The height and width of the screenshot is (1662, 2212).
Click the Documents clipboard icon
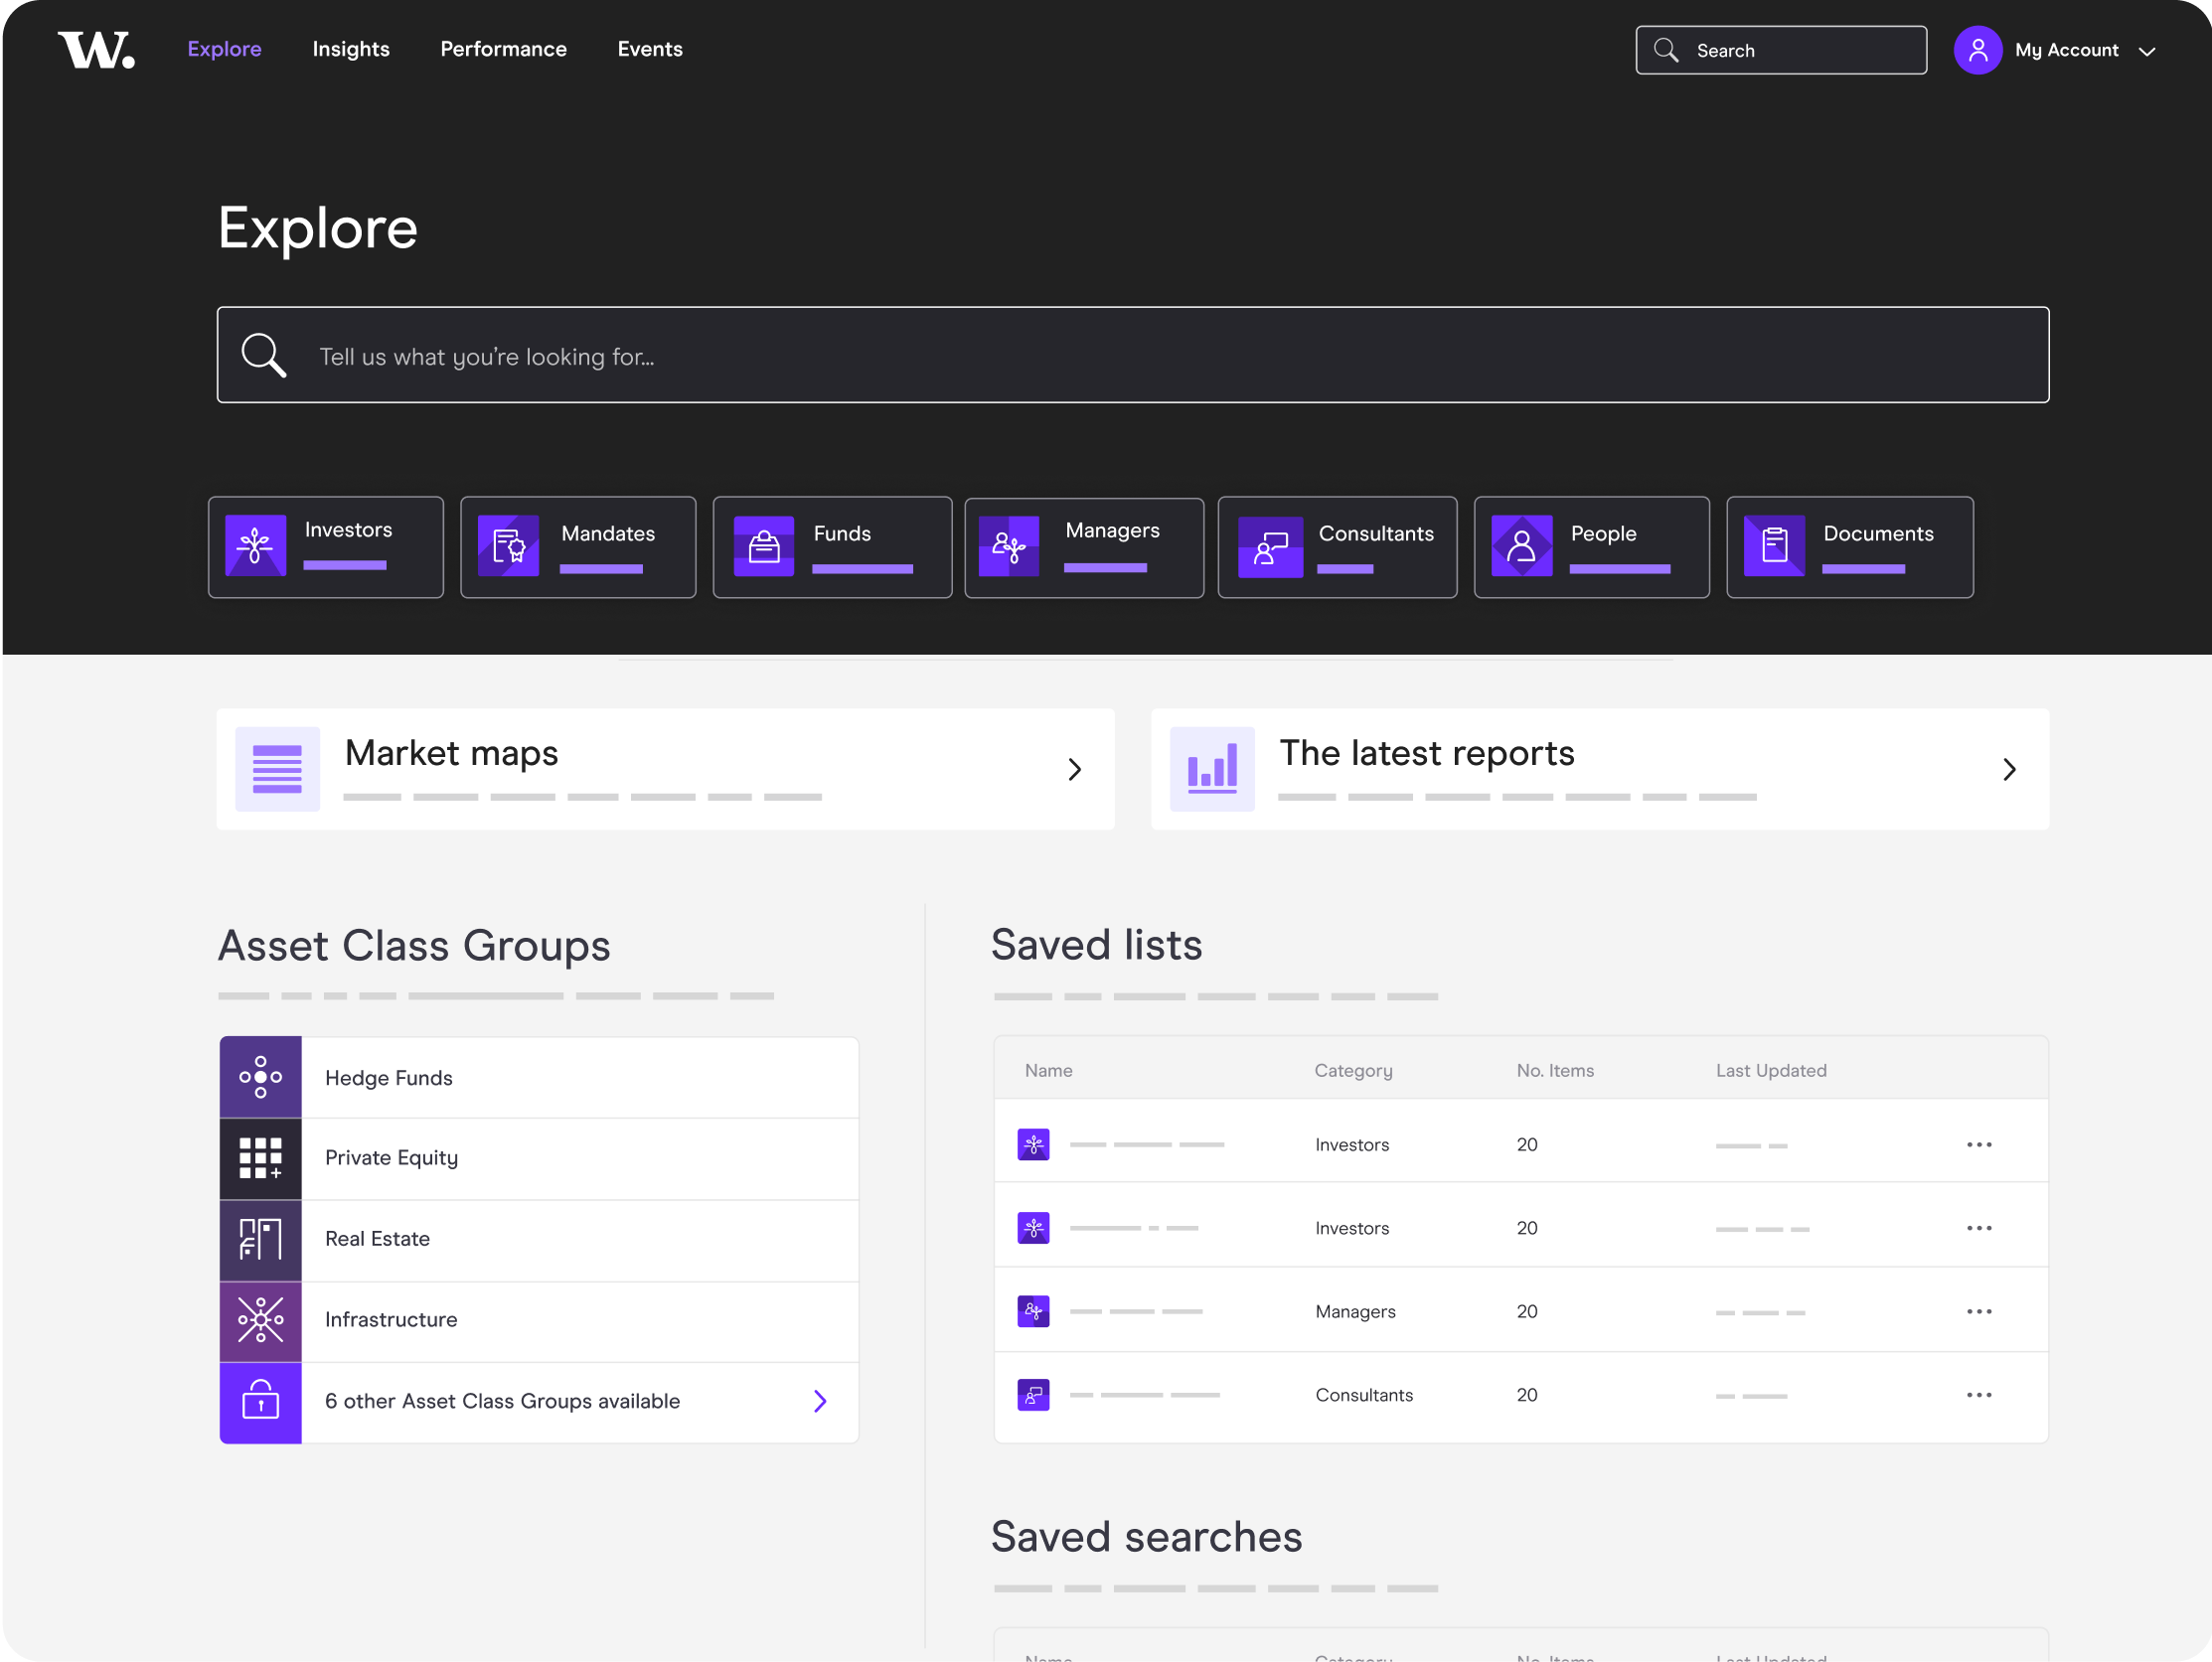pyautogui.click(x=1776, y=546)
